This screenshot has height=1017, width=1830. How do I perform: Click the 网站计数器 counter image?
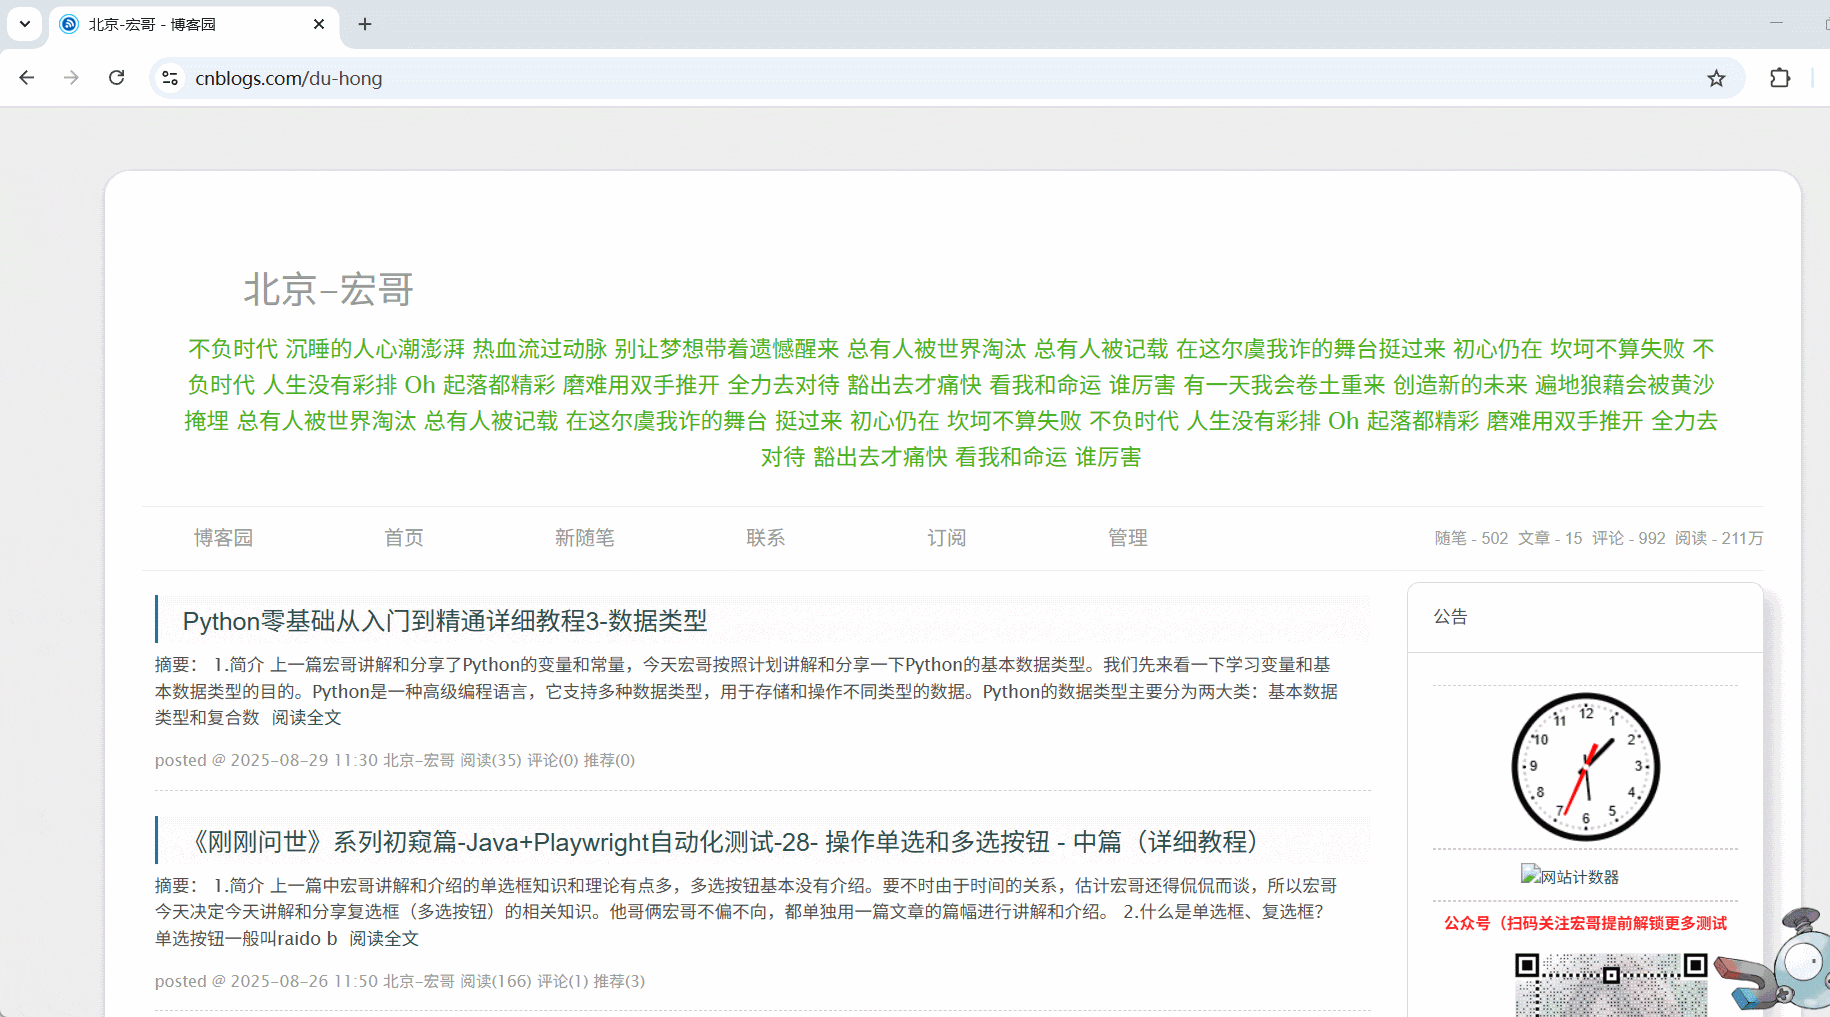1570,876
